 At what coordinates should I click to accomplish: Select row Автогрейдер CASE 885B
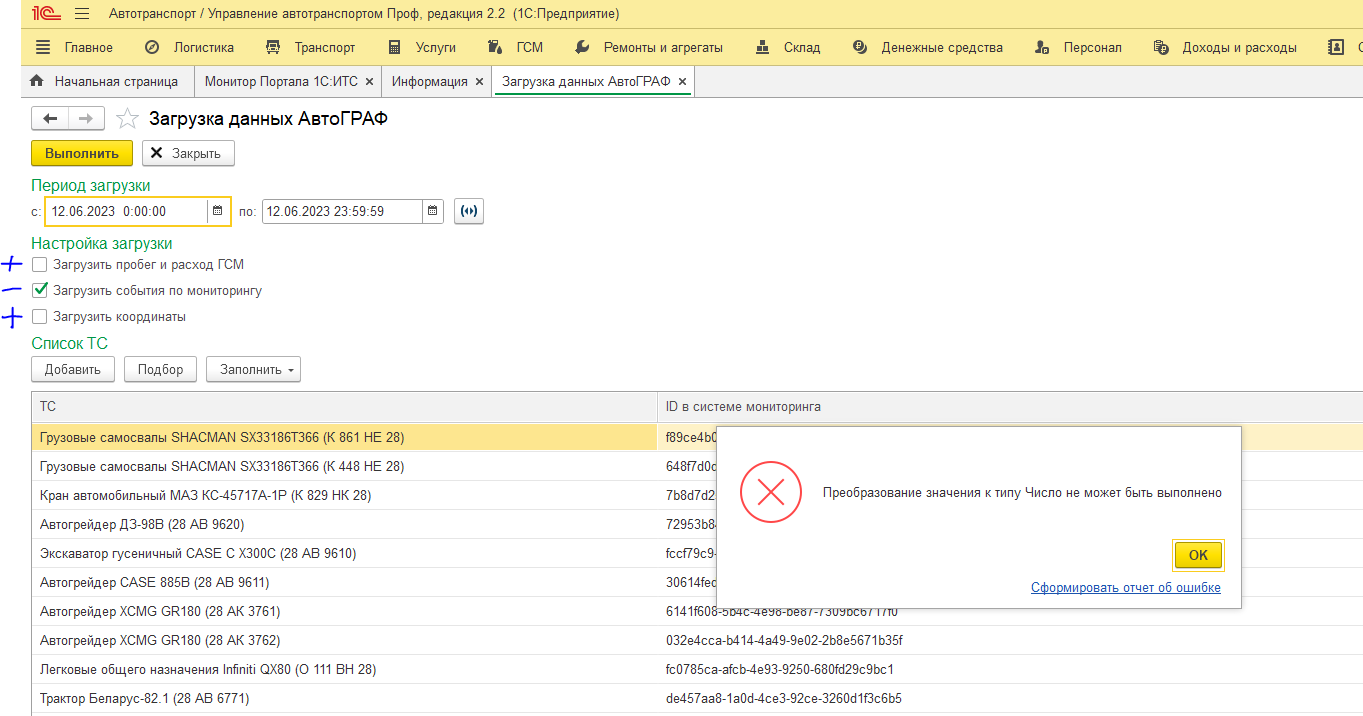344,582
